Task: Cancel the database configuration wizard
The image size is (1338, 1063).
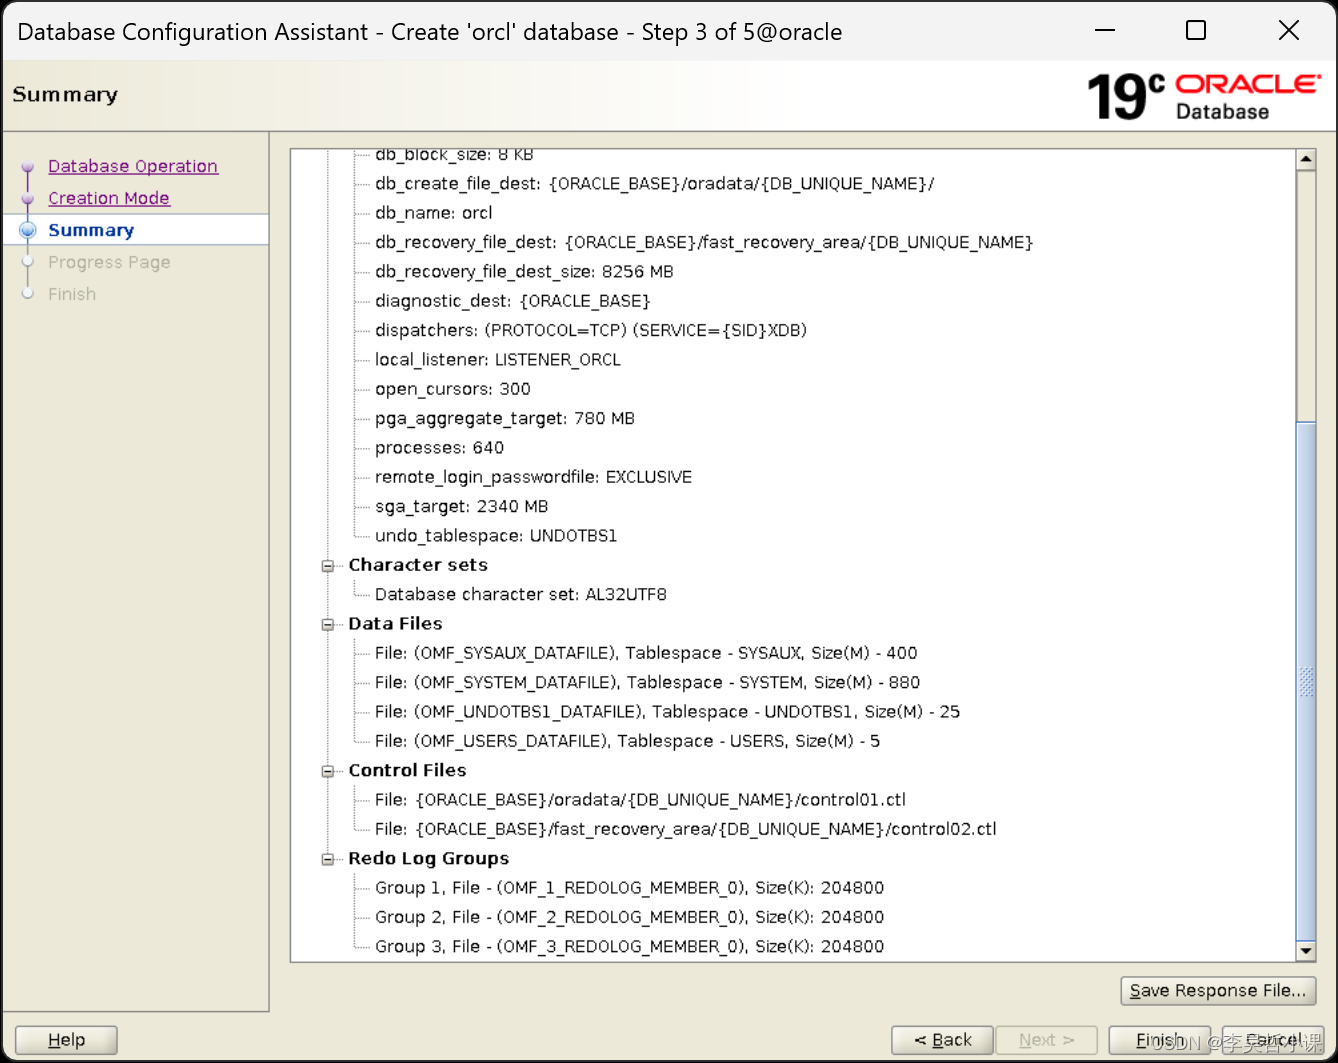Action: (1273, 1040)
